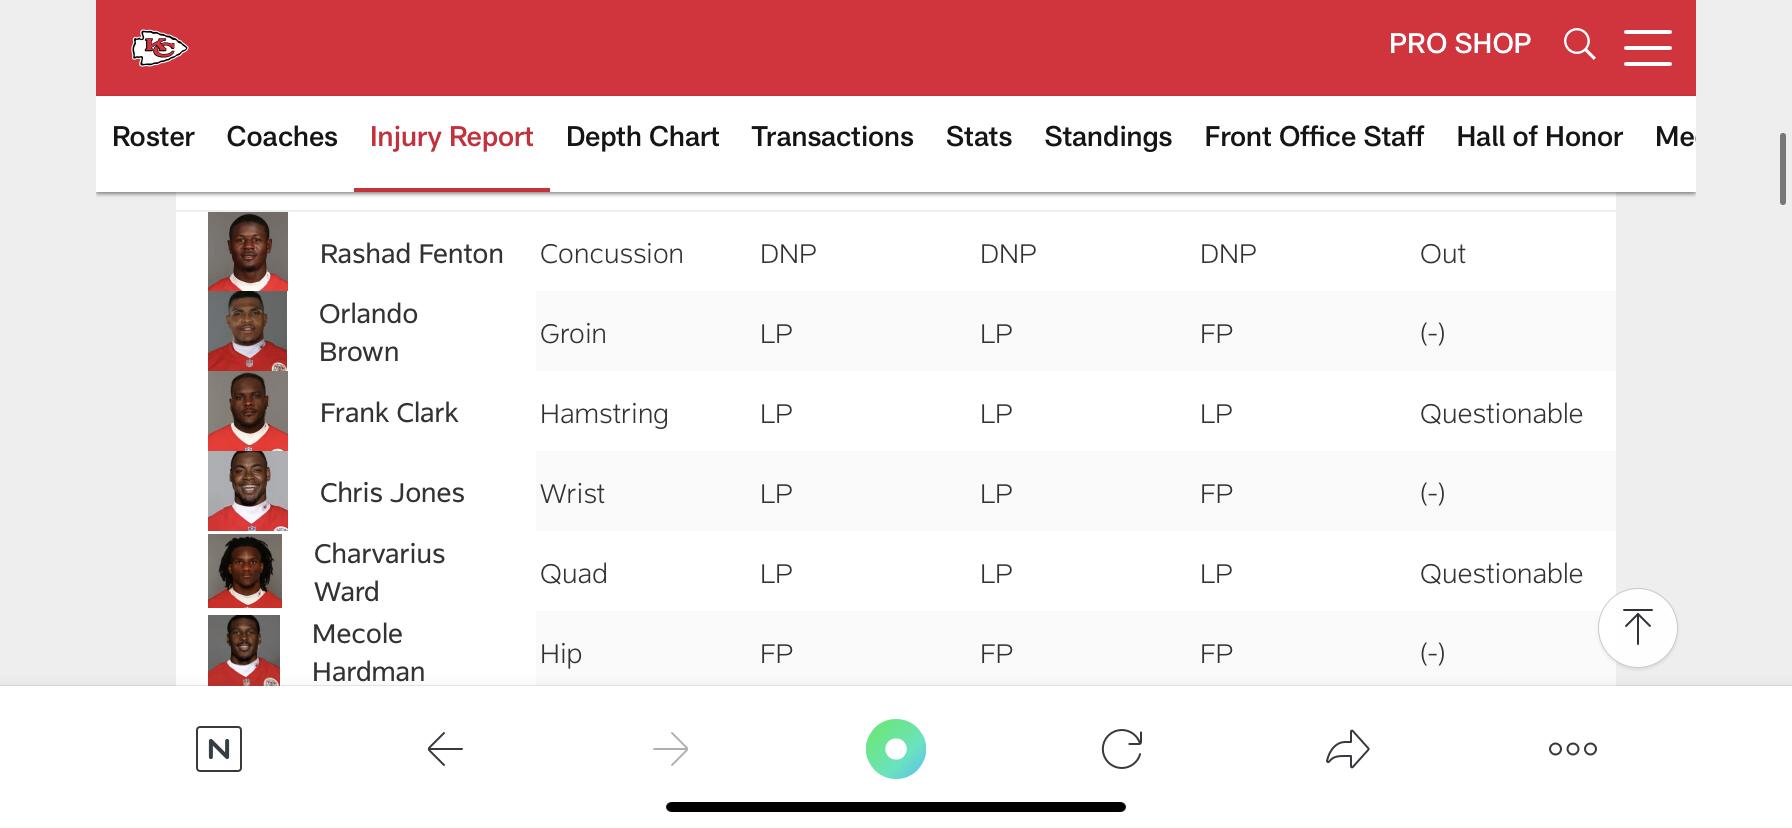Open the site search magnifier
Image resolution: width=1792 pixels, height=828 pixels.
(x=1579, y=44)
